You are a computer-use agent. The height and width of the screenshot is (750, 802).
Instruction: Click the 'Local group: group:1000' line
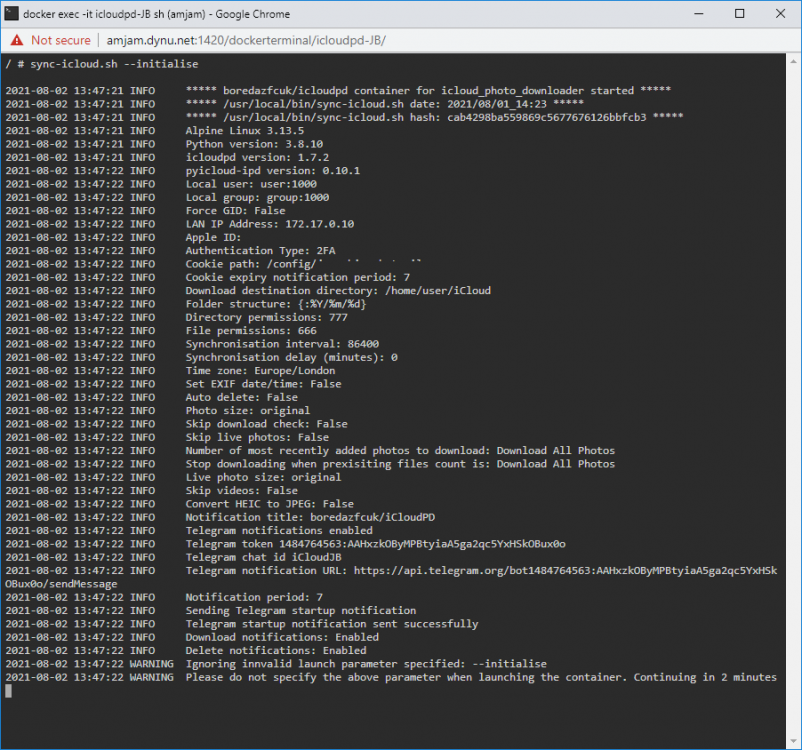point(257,197)
